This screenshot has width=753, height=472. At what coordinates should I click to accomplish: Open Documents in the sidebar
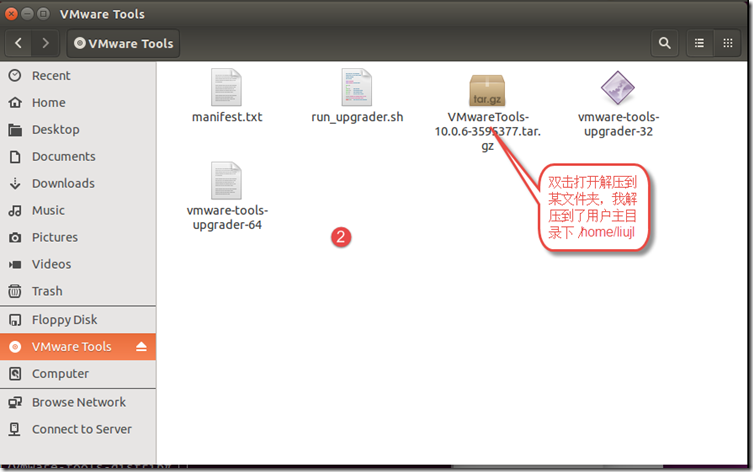click(x=78, y=156)
